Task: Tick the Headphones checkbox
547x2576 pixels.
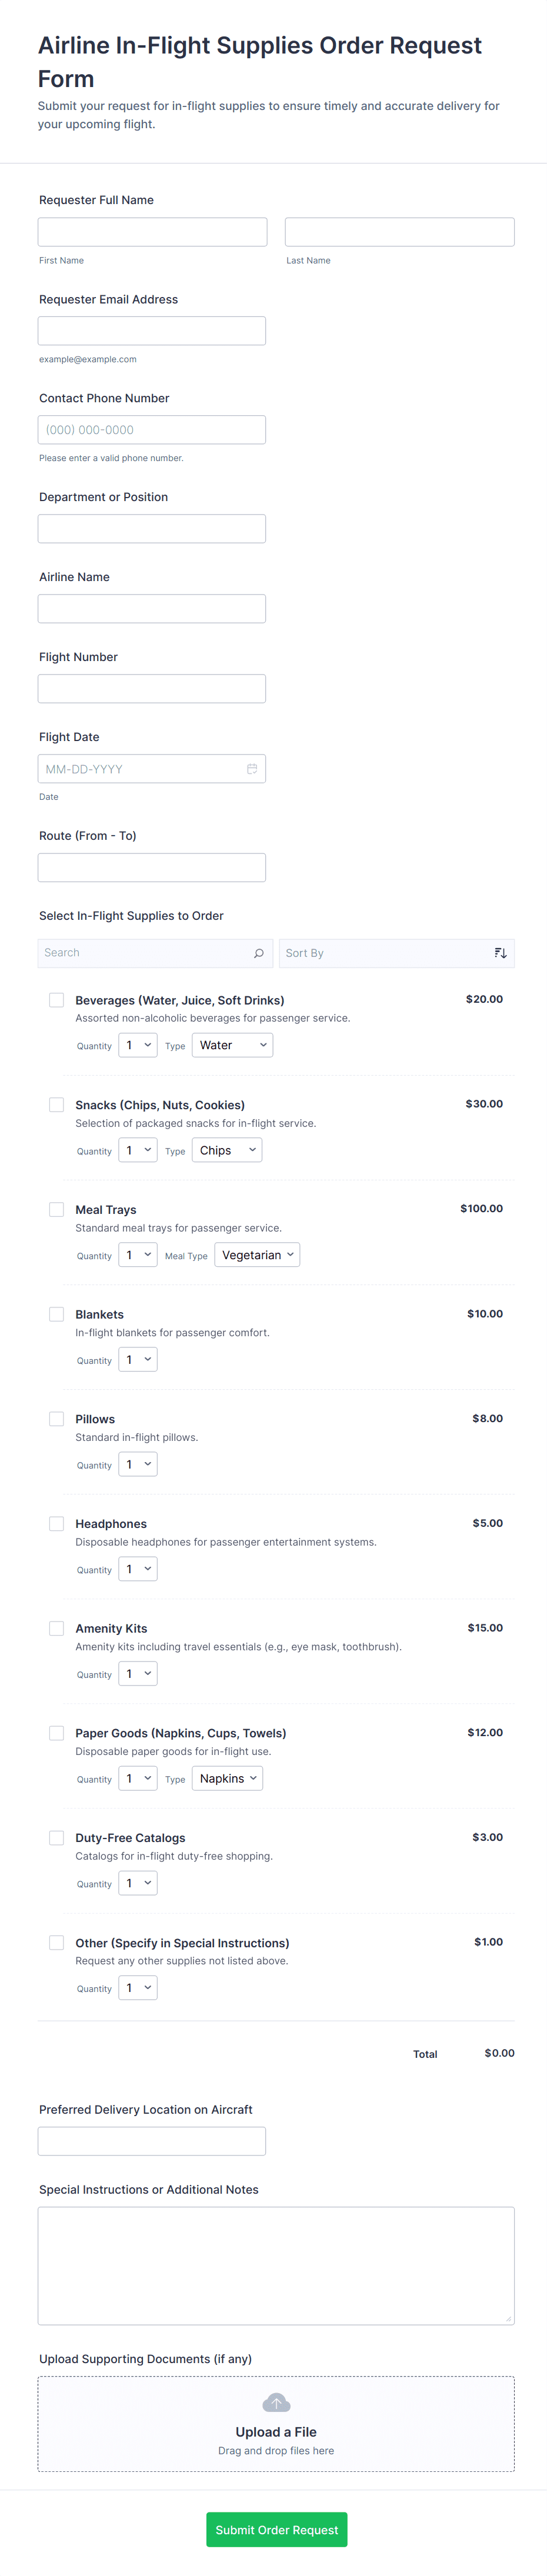Action: [57, 1523]
